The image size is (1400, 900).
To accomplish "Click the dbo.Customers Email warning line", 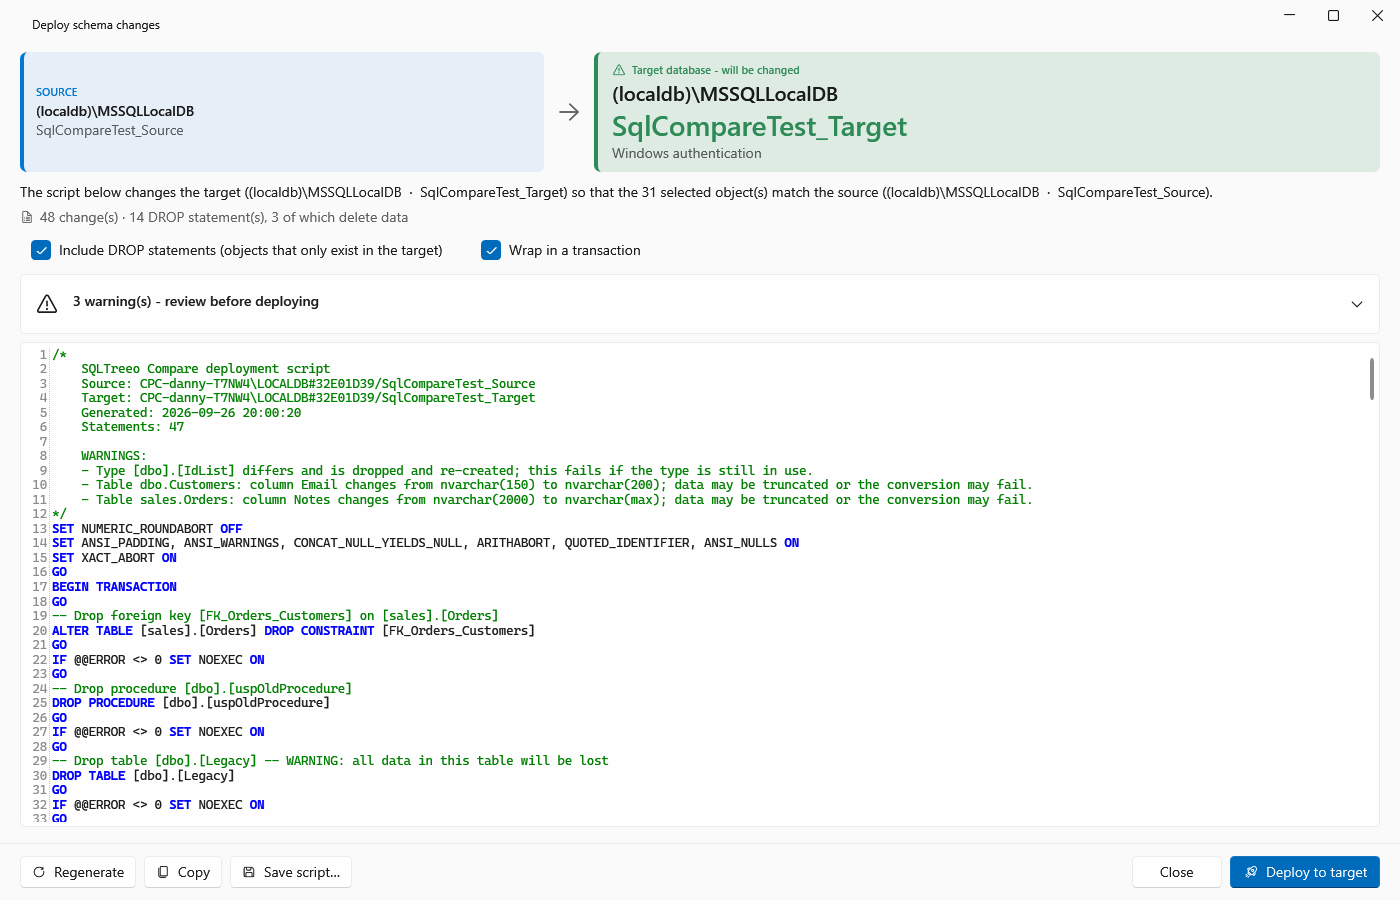I will pos(557,485).
